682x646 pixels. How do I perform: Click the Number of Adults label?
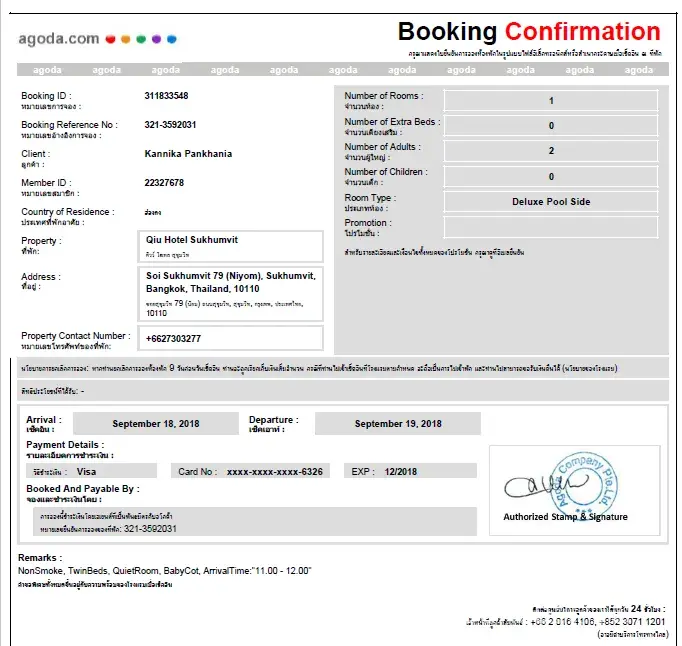coord(382,147)
